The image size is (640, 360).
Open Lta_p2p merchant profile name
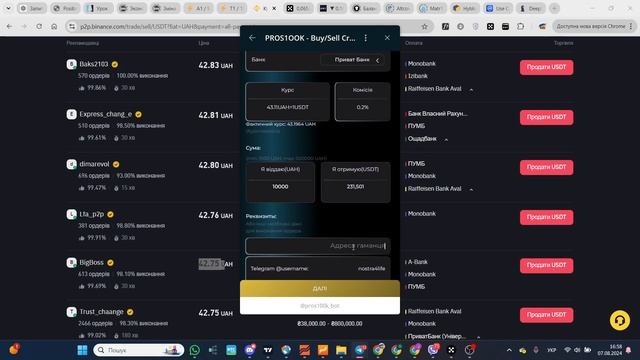pos(91,214)
